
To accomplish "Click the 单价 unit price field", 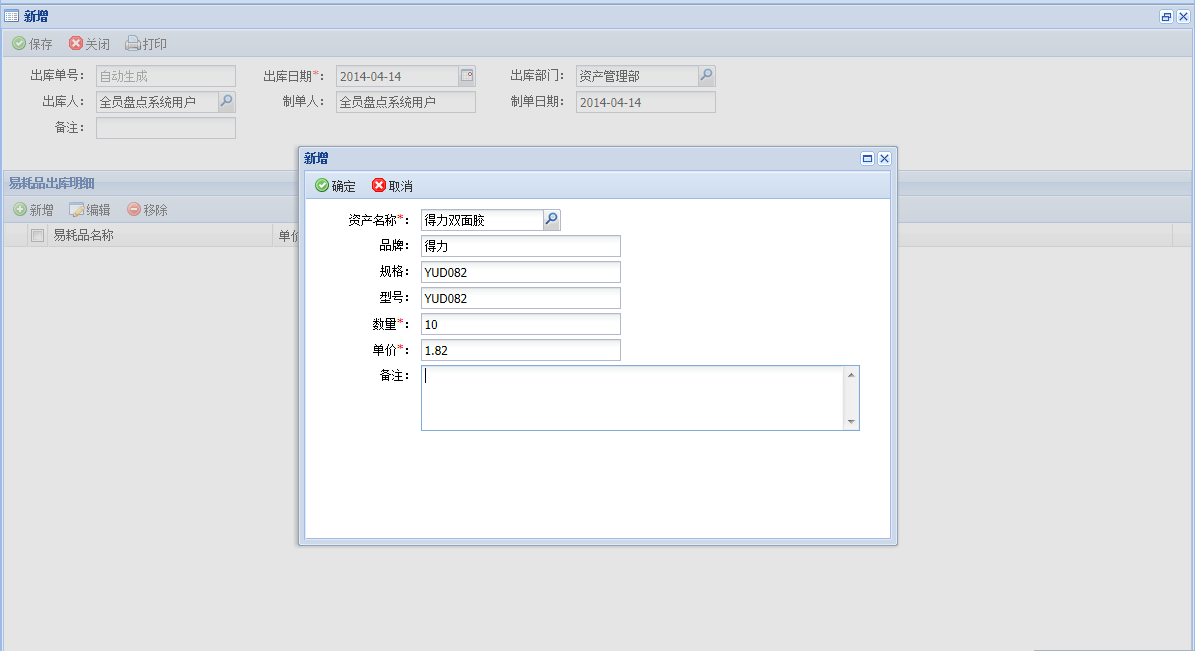I will [x=520, y=350].
